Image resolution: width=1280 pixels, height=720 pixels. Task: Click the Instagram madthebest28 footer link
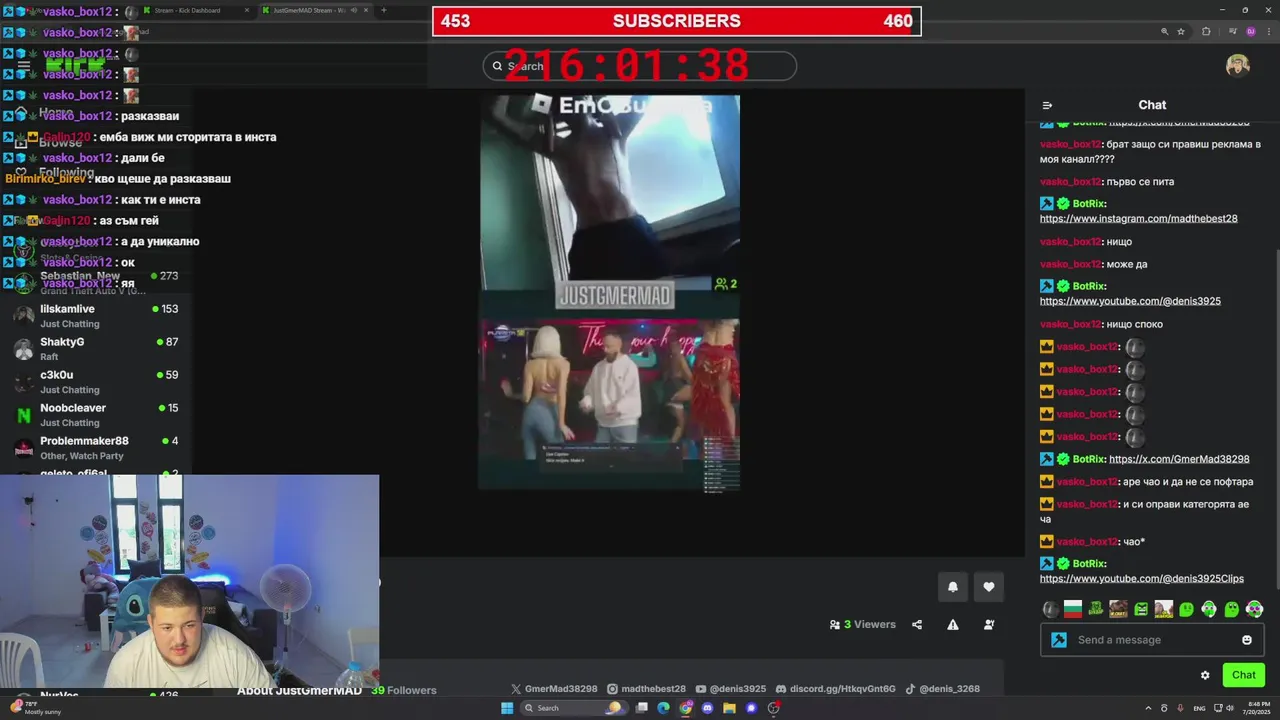(x=646, y=689)
